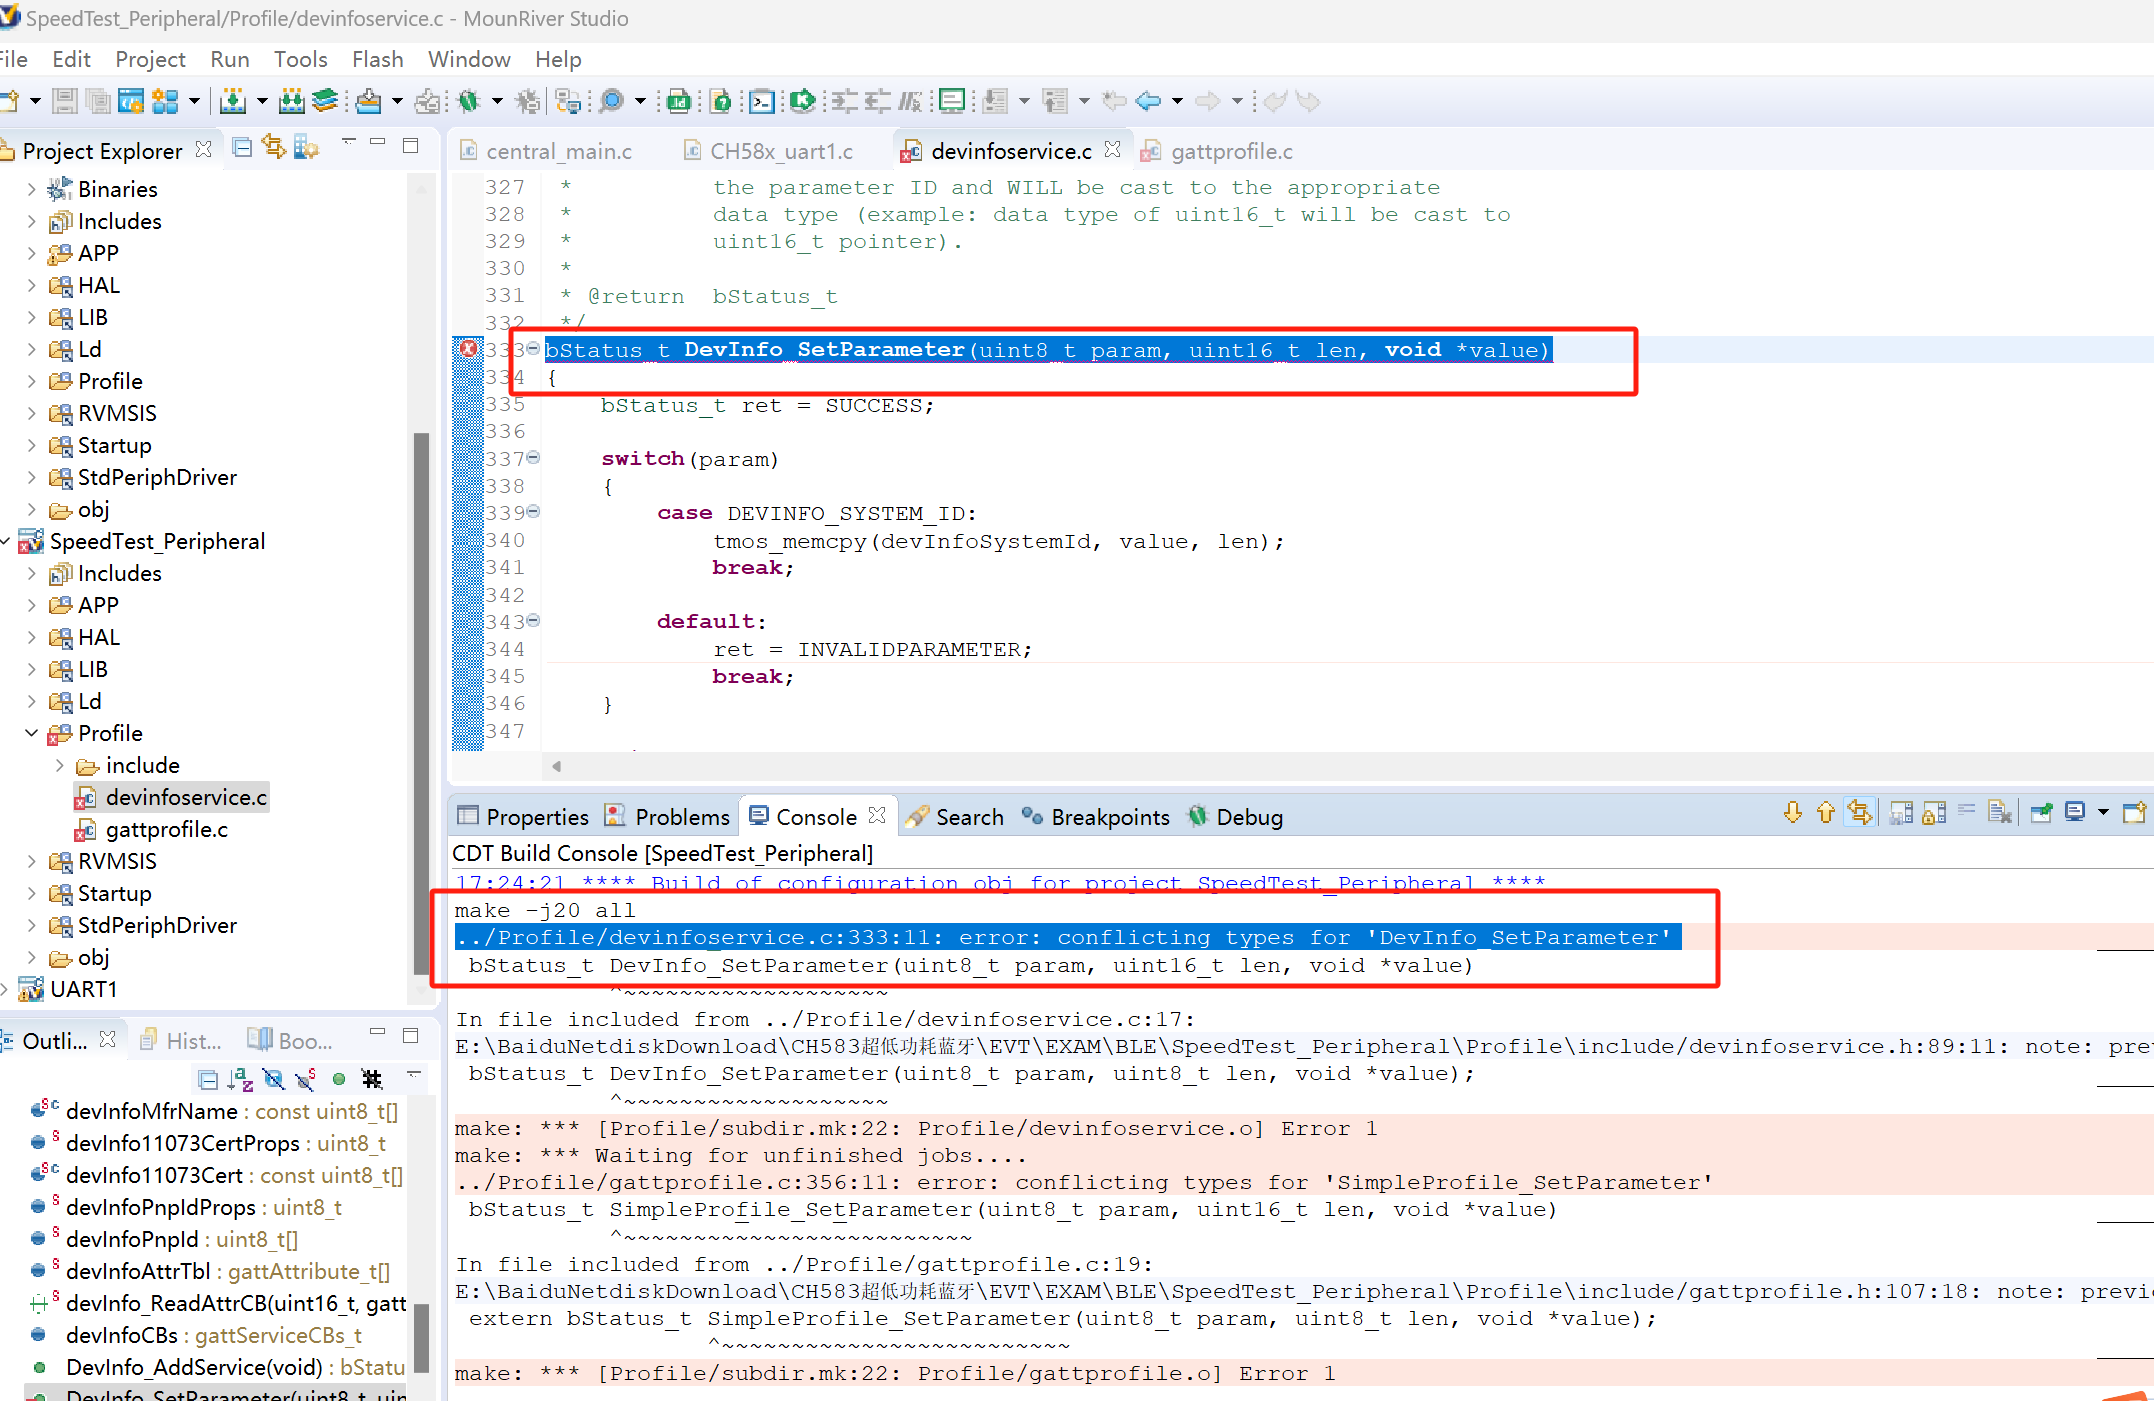Toggle Pin Console icon
The width and height of the screenshot is (2154, 1401).
click(x=2042, y=813)
